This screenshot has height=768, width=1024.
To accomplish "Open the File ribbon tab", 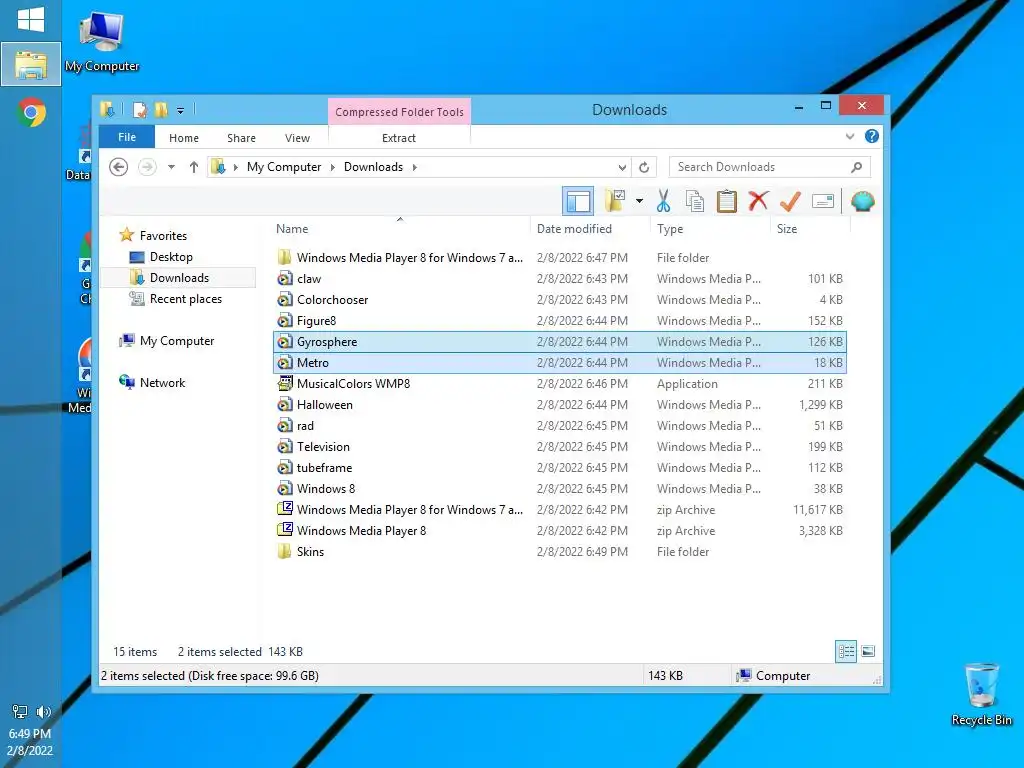I will [127, 137].
